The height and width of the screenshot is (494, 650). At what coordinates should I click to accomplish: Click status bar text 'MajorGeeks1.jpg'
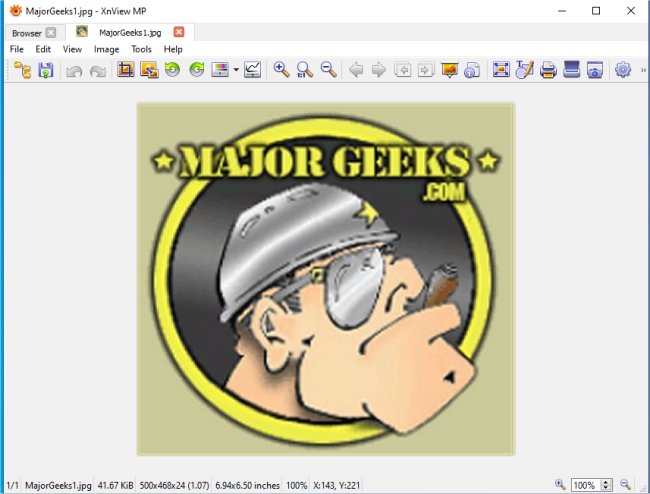pyautogui.click(x=58, y=485)
